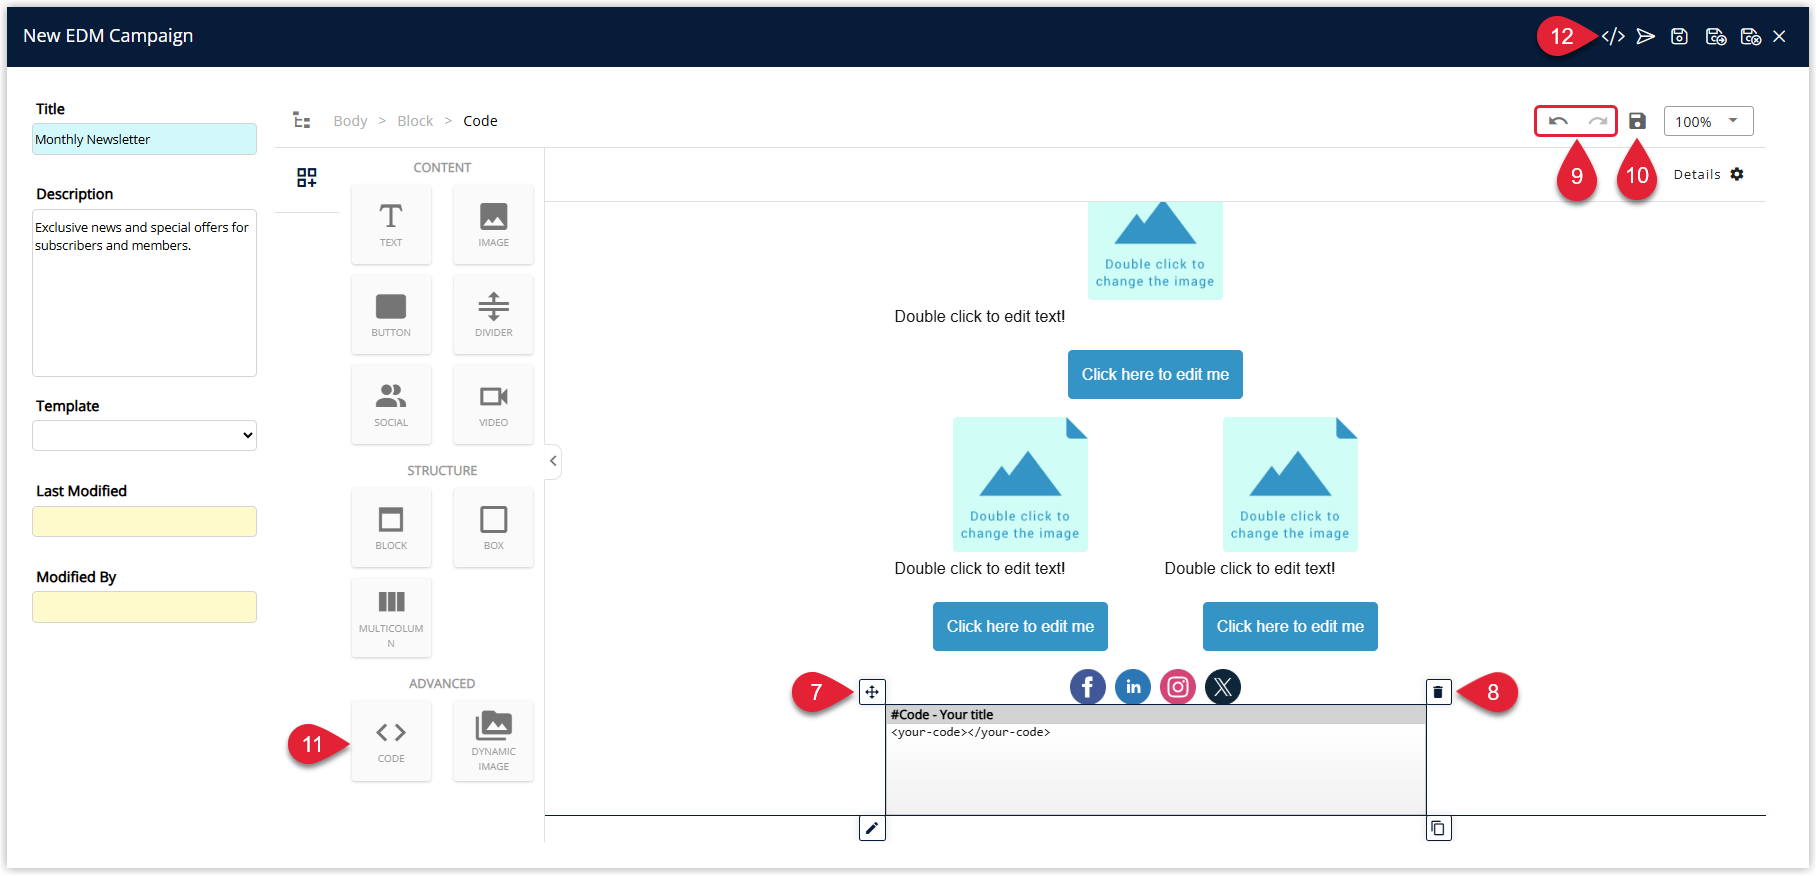
Task: Click the top 'Double click to edit text!' line
Action: click(x=980, y=316)
